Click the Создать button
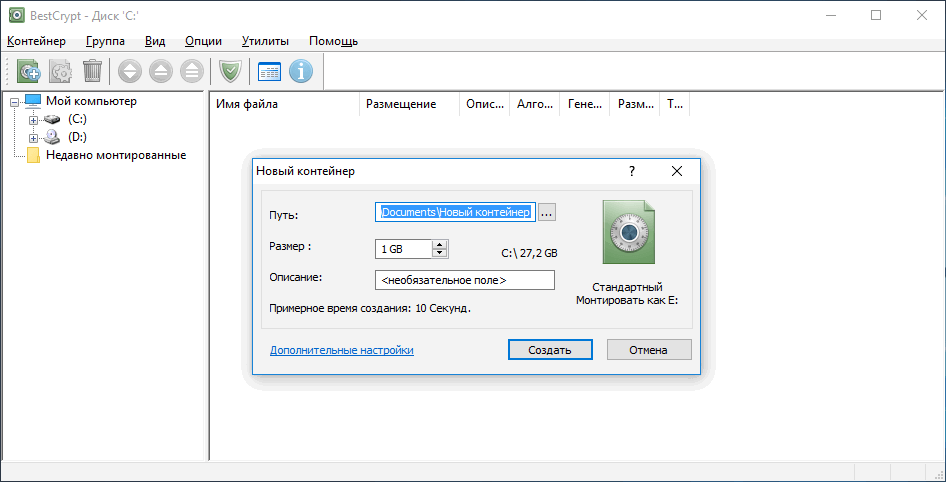 (x=550, y=350)
